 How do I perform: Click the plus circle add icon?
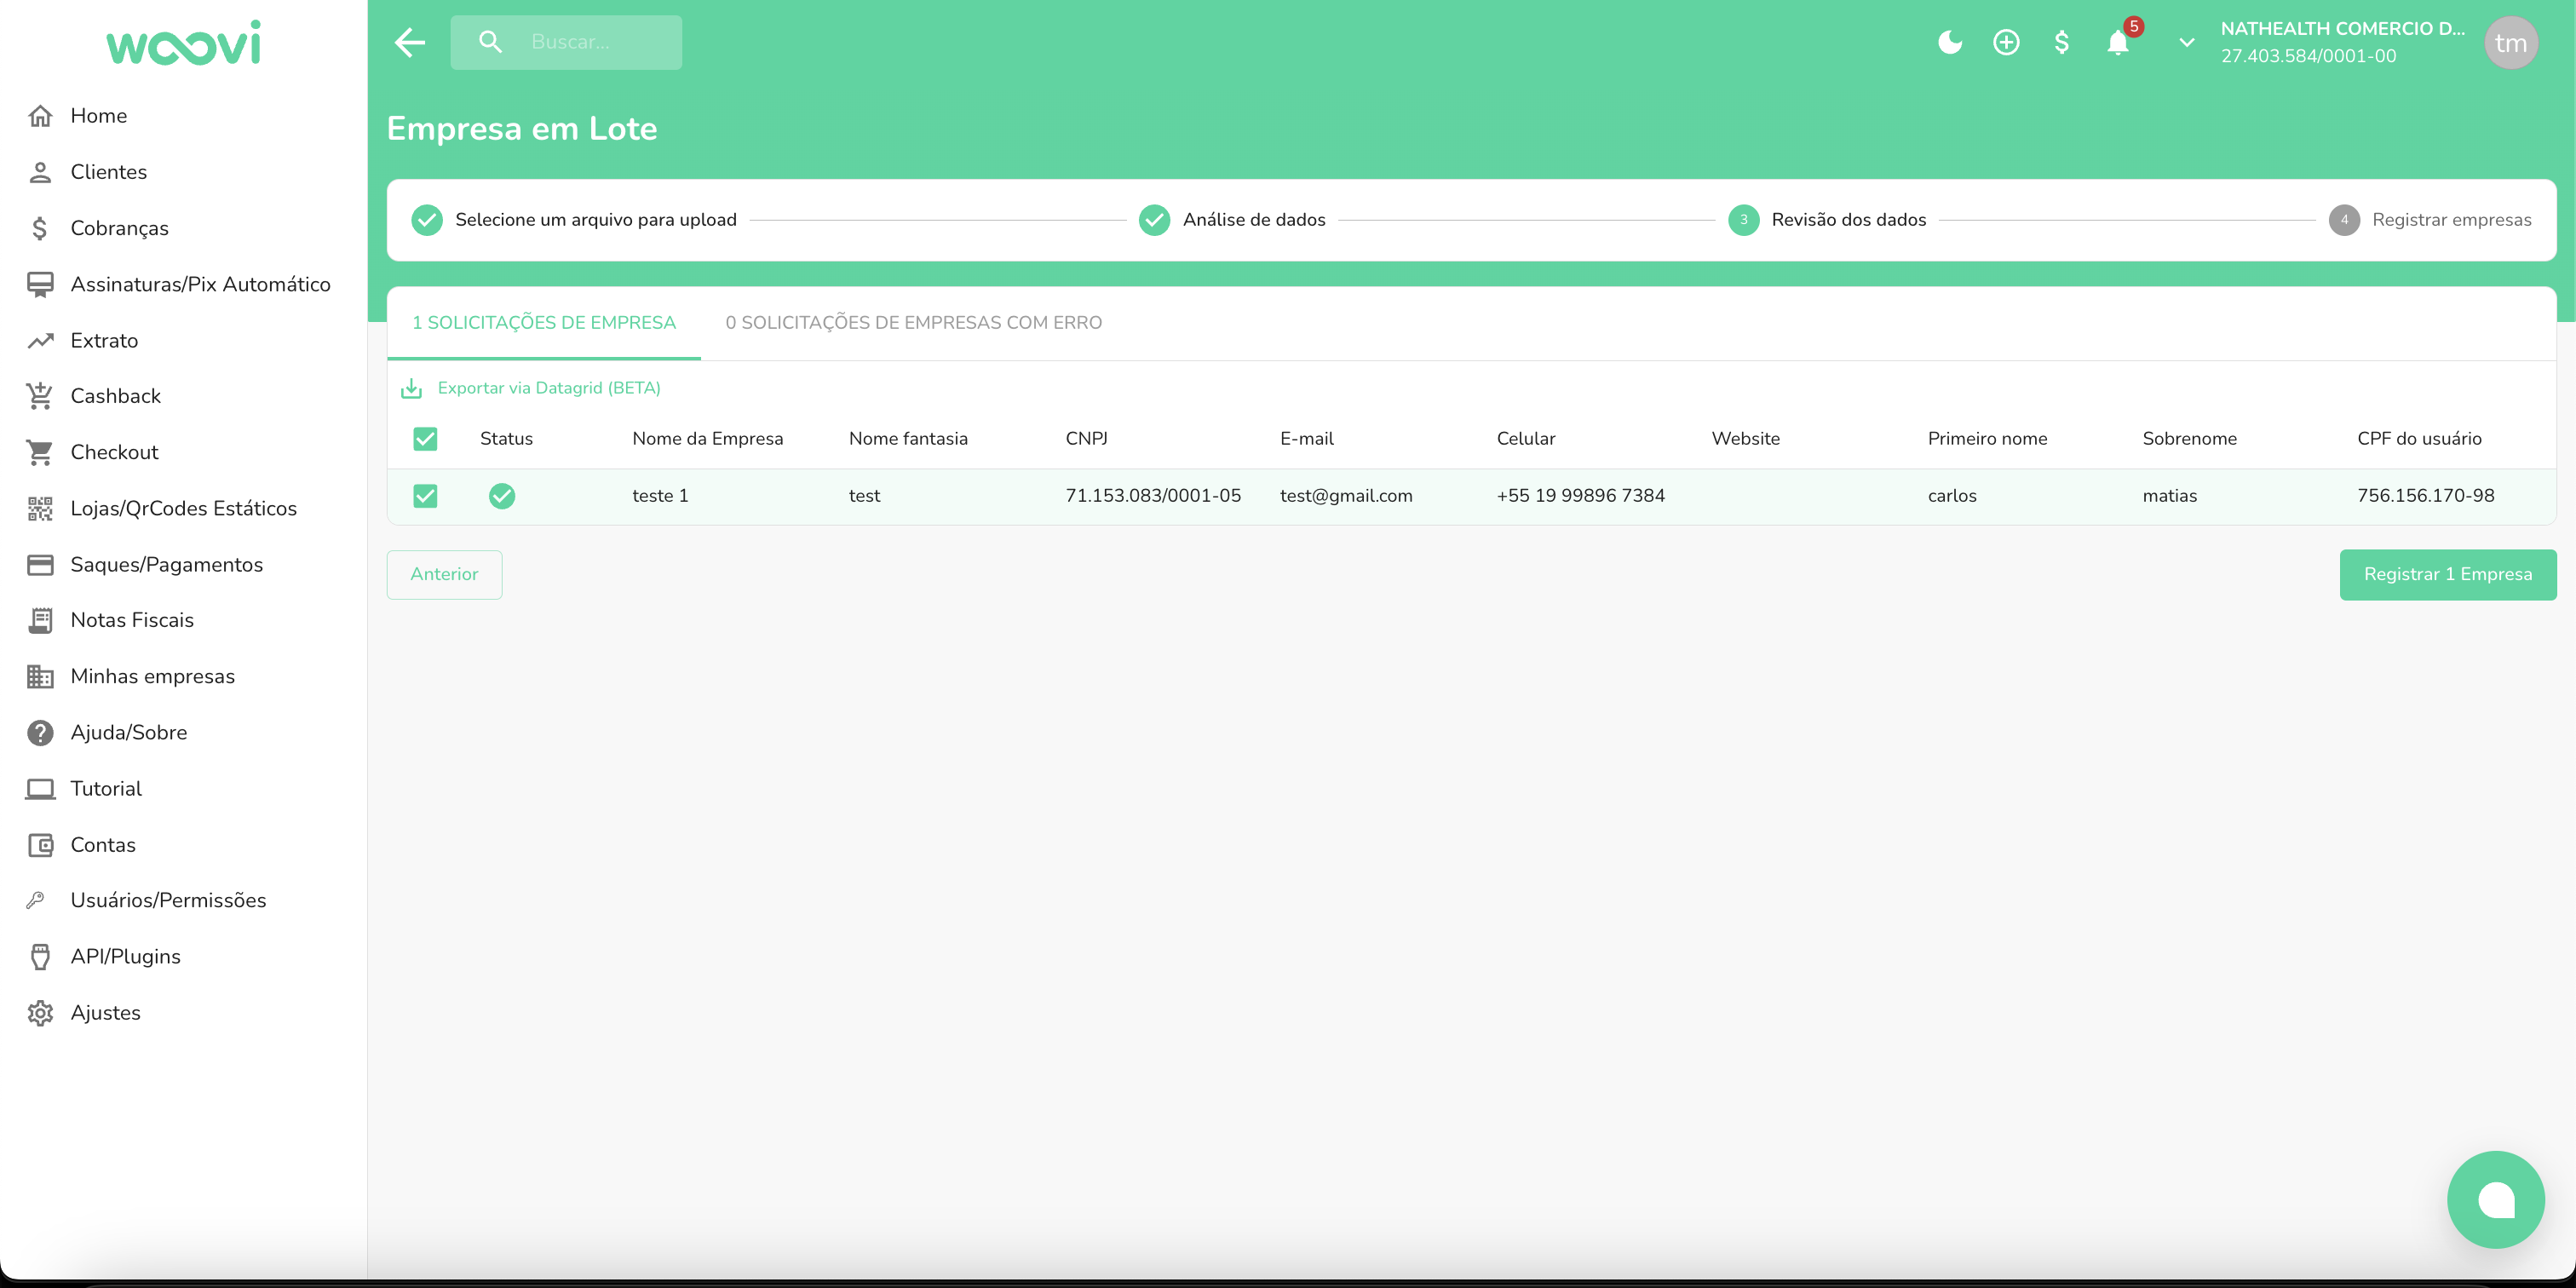tap(2005, 42)
